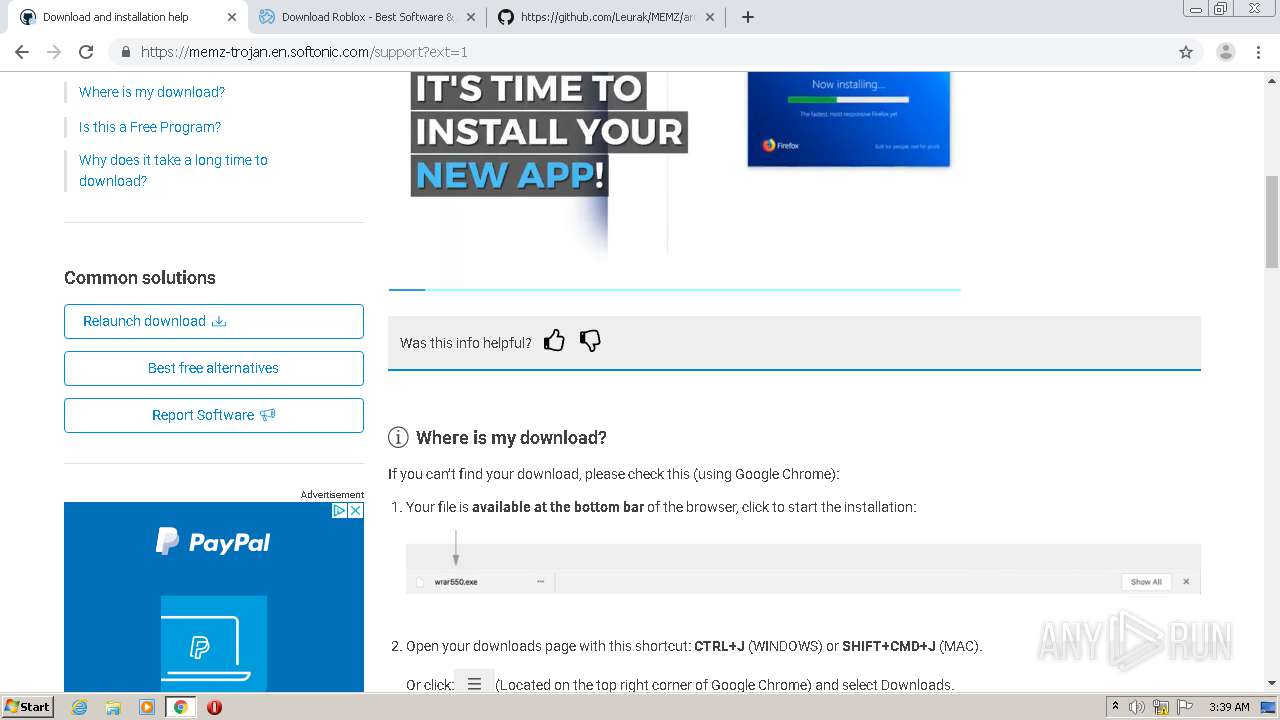View site security padlock info
The height and width of the screenshot is (720, 1280).
click(125, 52)
